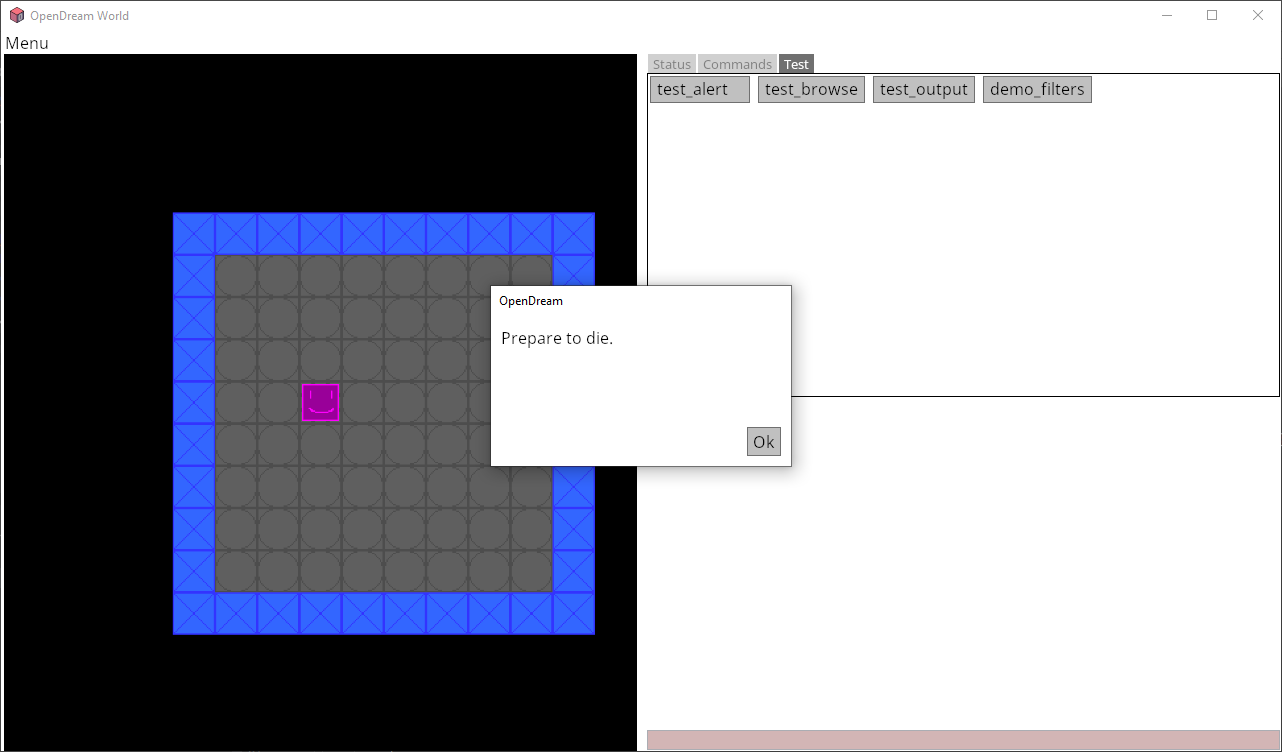Switch to the Status tab
Screen dimensions: 1282x752
coord(671,63)
